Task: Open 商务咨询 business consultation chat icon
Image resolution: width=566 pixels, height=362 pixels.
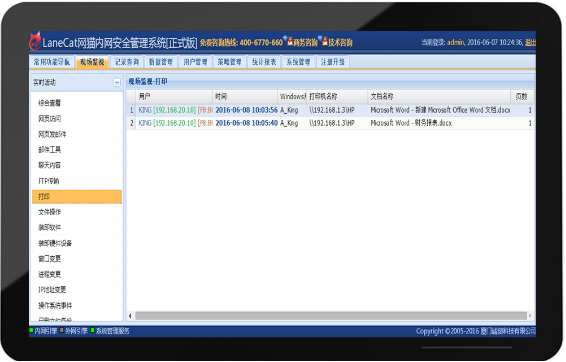Action: (289, 41)
